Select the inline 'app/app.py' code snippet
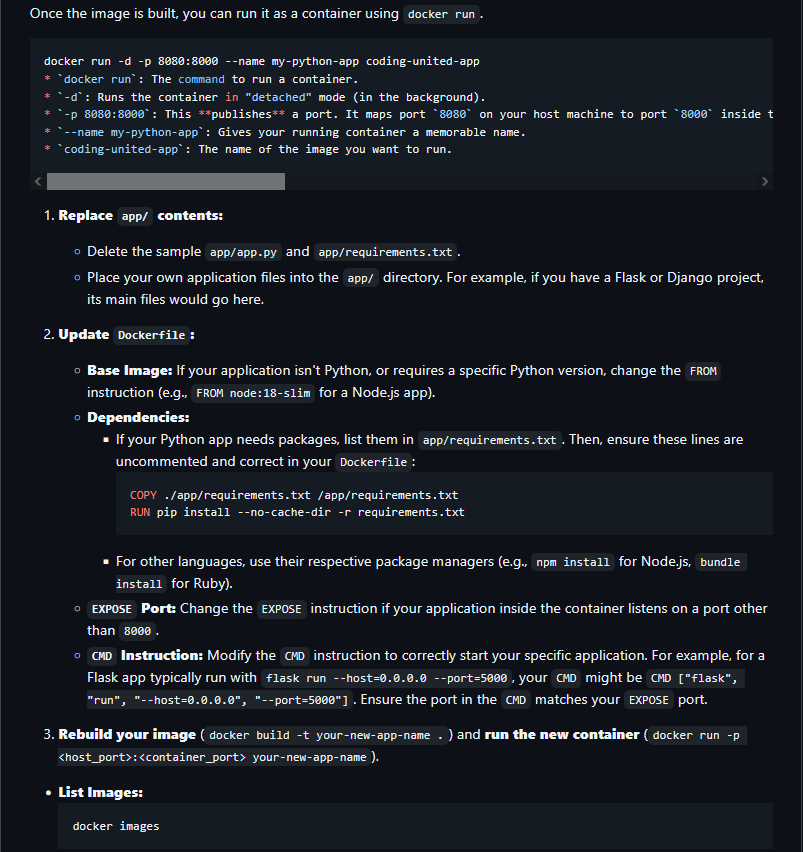Image resolution: width=803 pixels, height=852 pixels. coord(245,252)
